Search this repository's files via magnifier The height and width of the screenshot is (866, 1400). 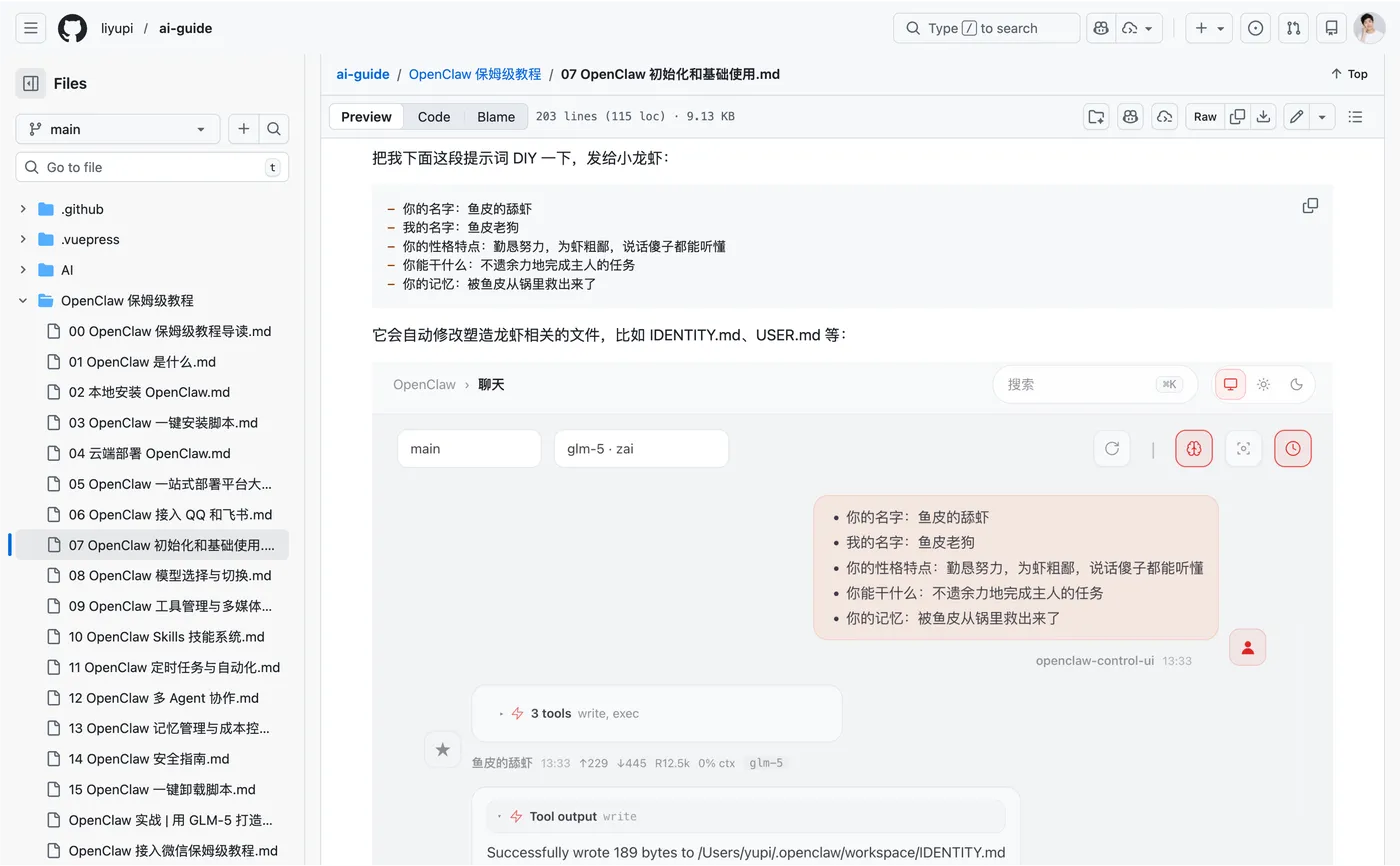[274, 129]
